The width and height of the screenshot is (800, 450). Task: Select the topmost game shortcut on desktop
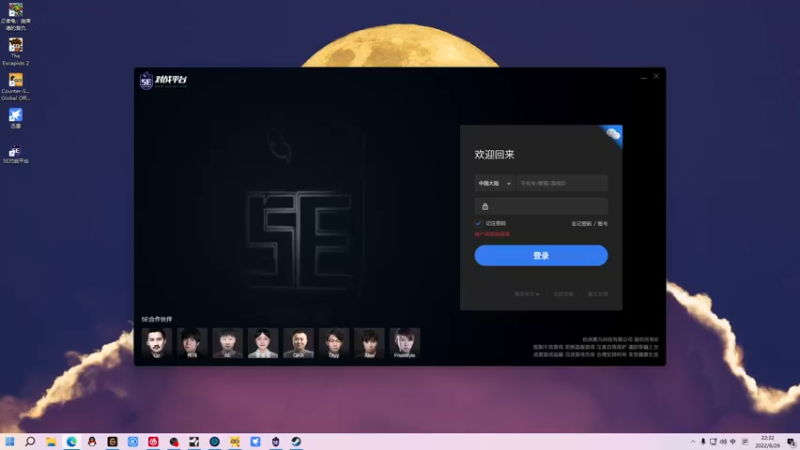coord(15,16)
